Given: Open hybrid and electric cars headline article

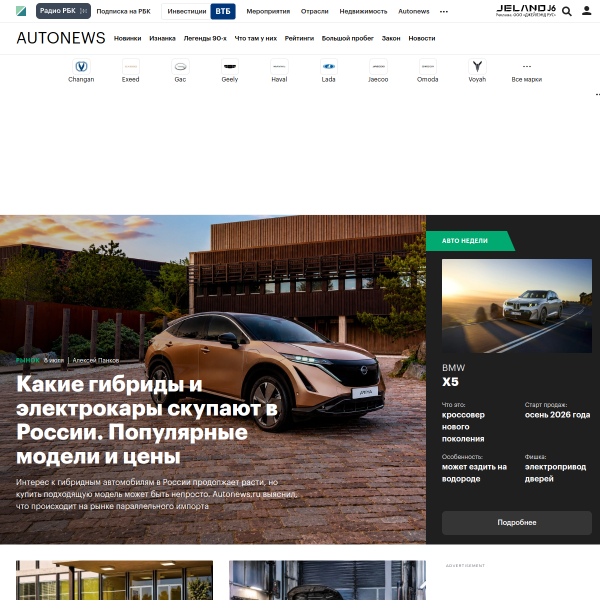Looking at the screenshot, I should coord(147,420).
